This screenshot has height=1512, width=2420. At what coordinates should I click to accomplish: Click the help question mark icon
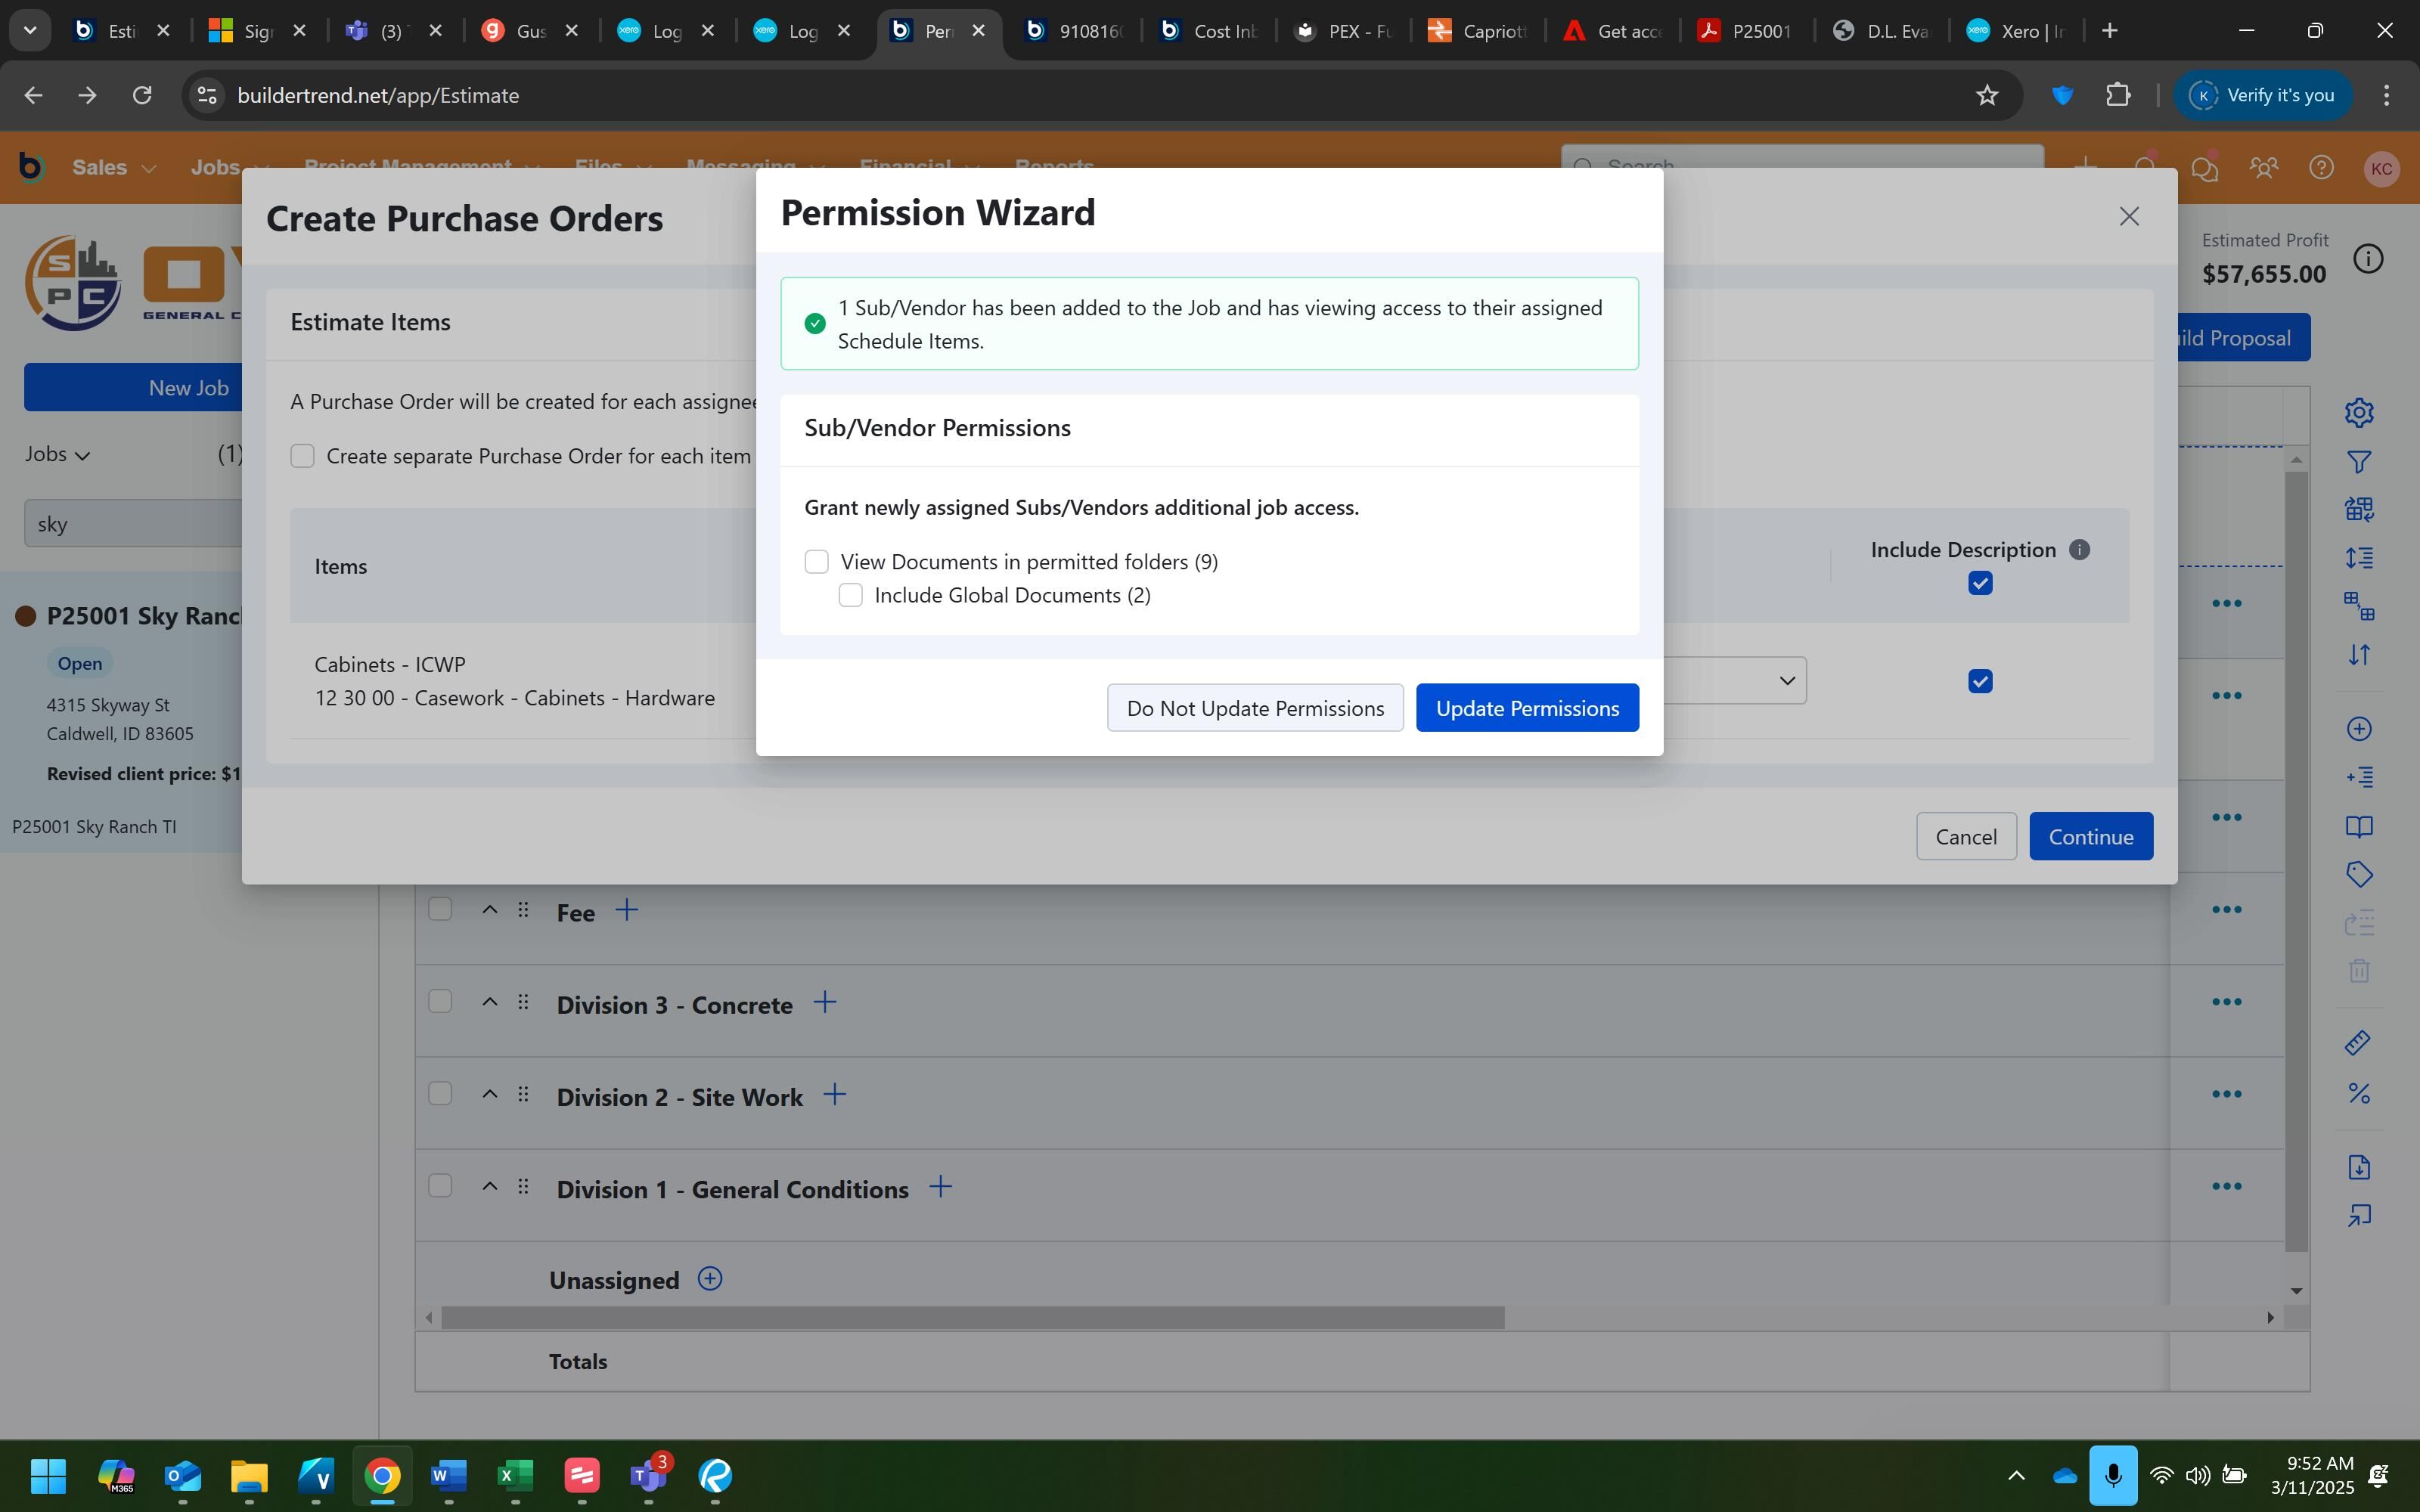click(2321, 168)
